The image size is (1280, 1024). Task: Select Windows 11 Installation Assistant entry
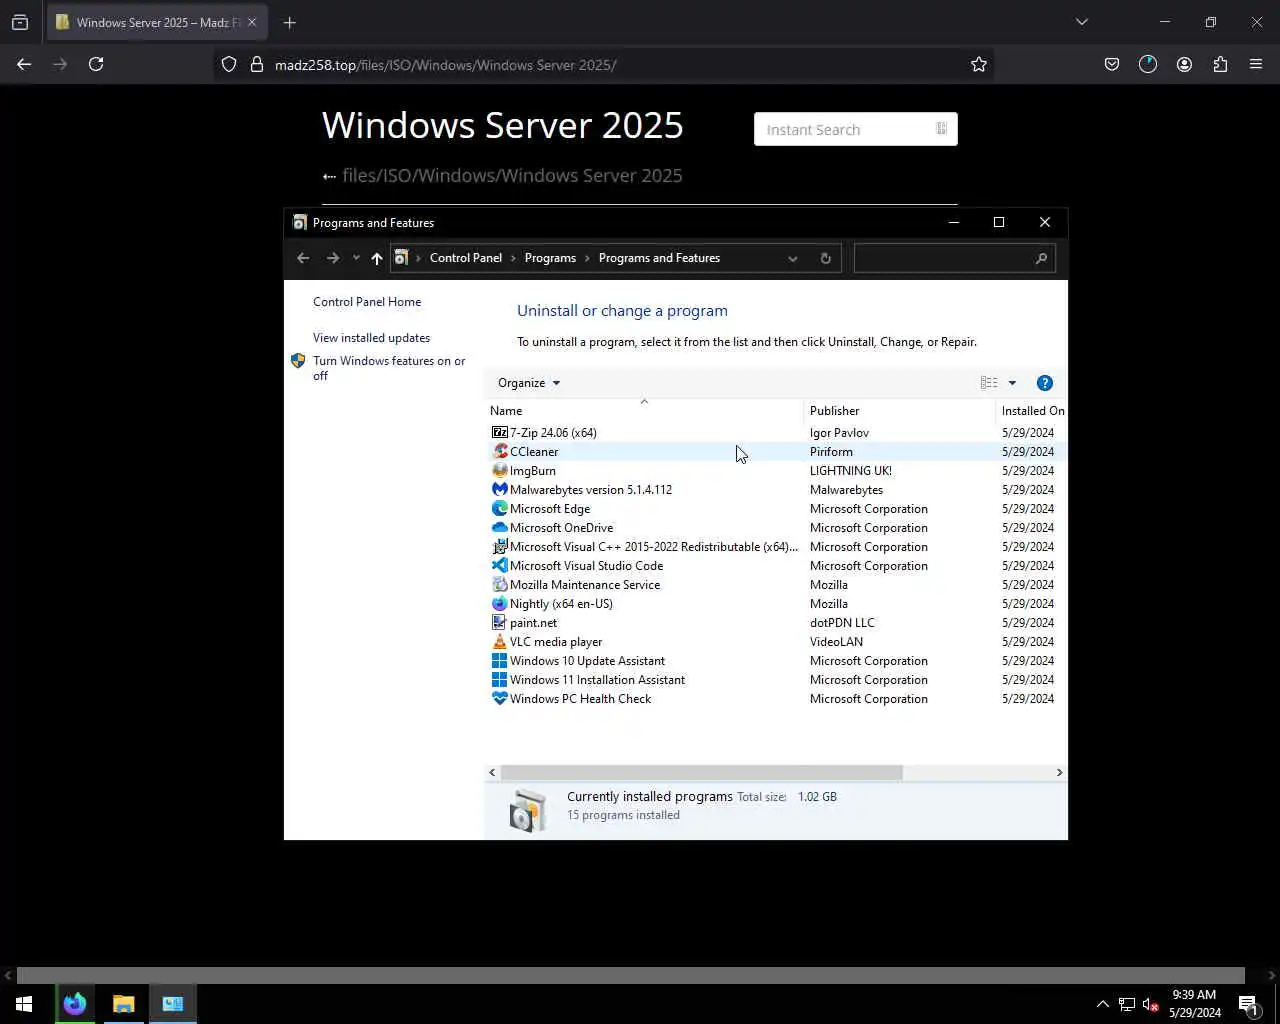point(597,680)
